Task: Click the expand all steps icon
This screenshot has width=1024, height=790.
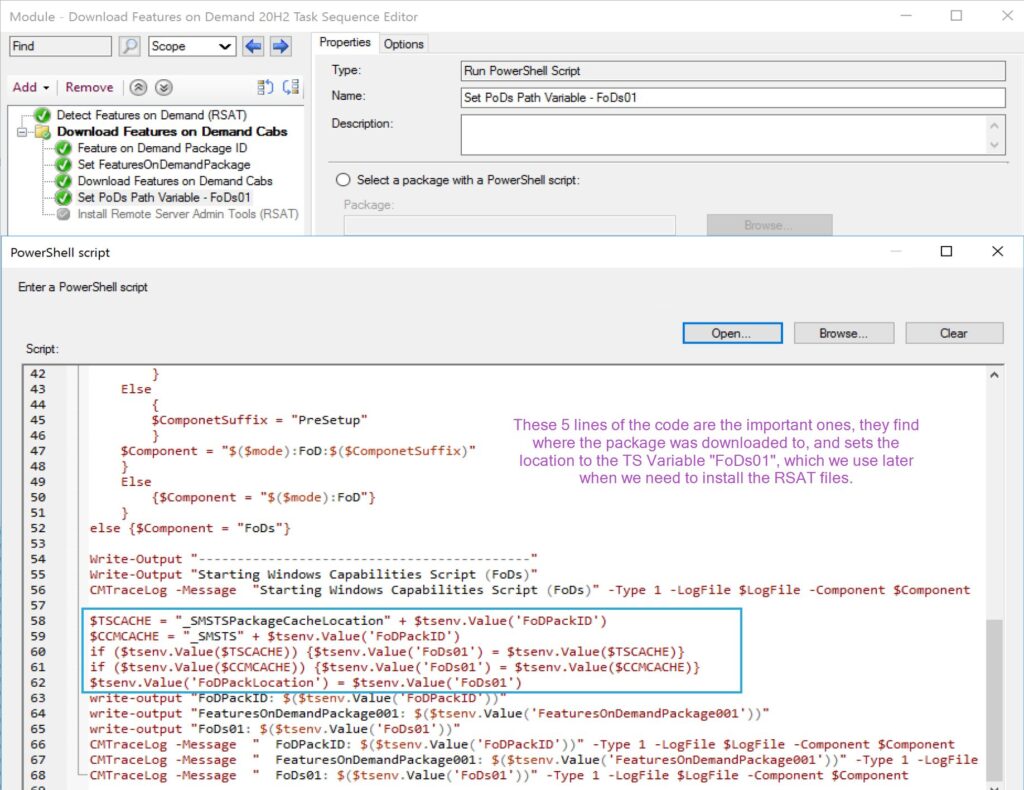Action: point(265,88)
